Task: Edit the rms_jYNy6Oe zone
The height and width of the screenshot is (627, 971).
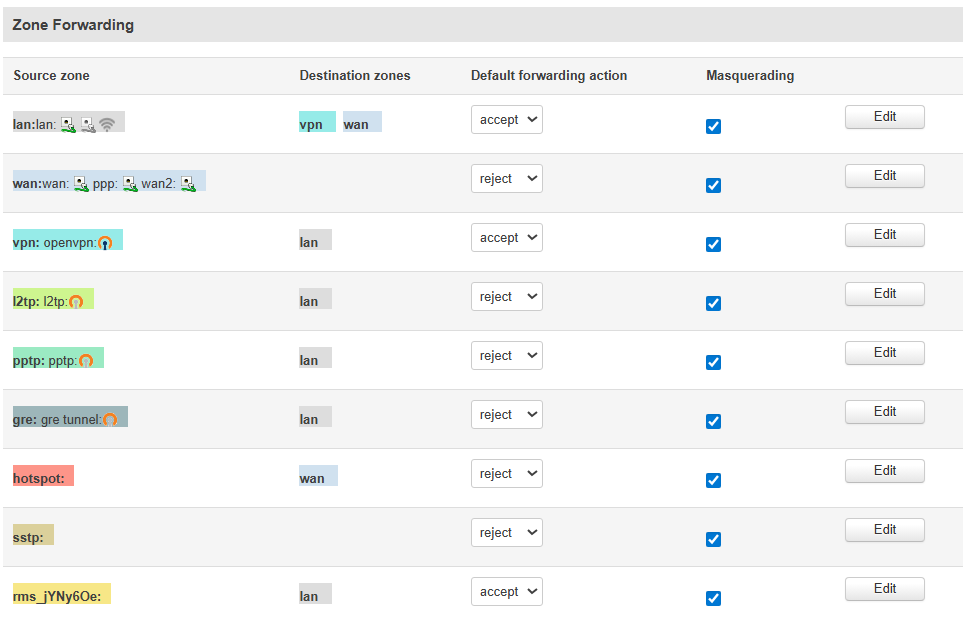Action: point(884,588)
